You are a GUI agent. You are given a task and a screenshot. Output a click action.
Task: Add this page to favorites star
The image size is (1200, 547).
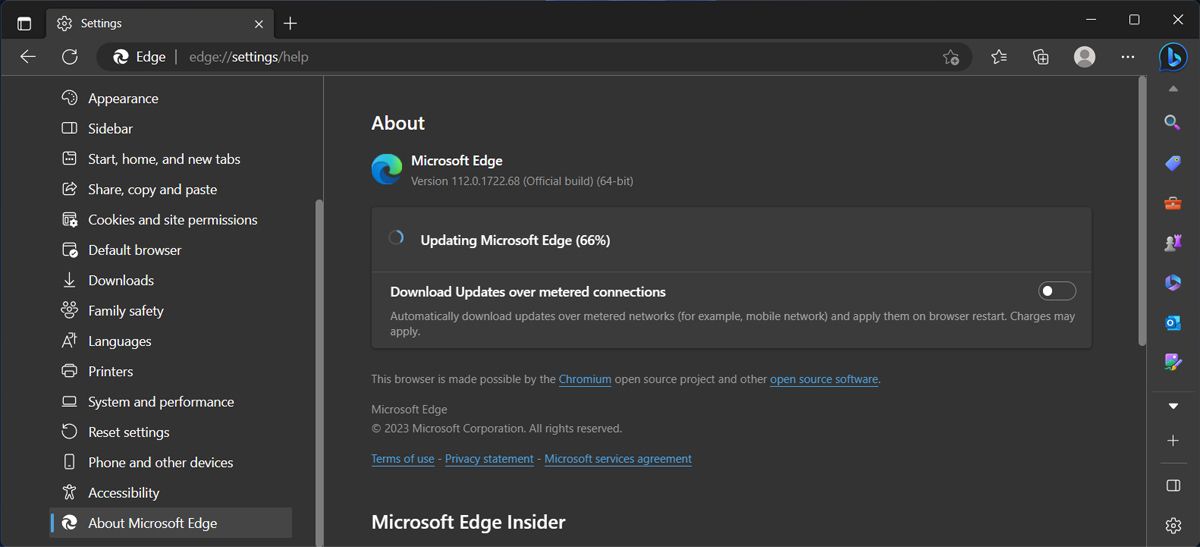951,57
